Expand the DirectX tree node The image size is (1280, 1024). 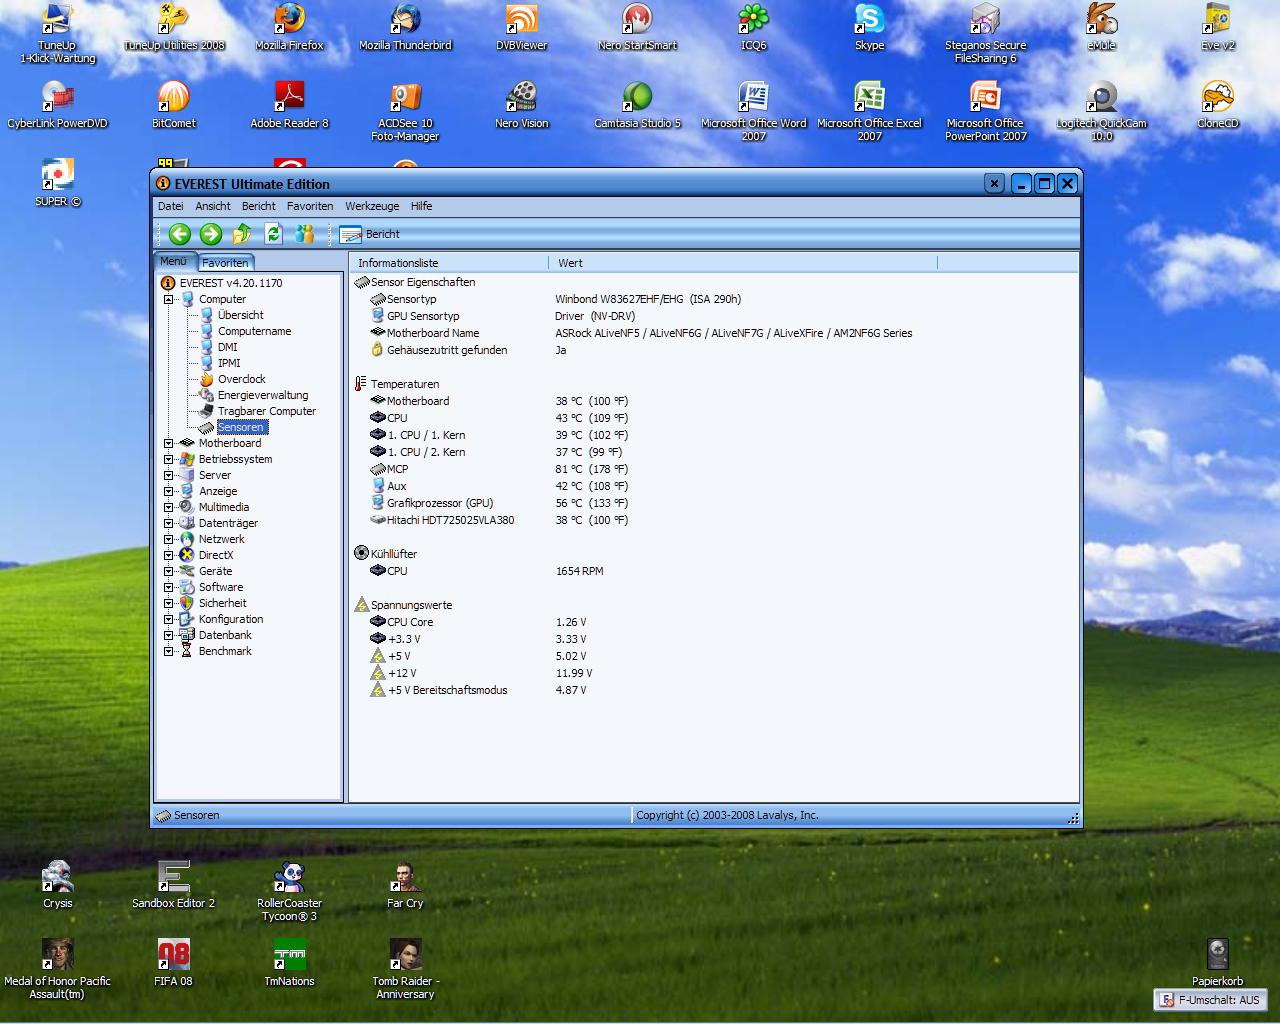169,555
